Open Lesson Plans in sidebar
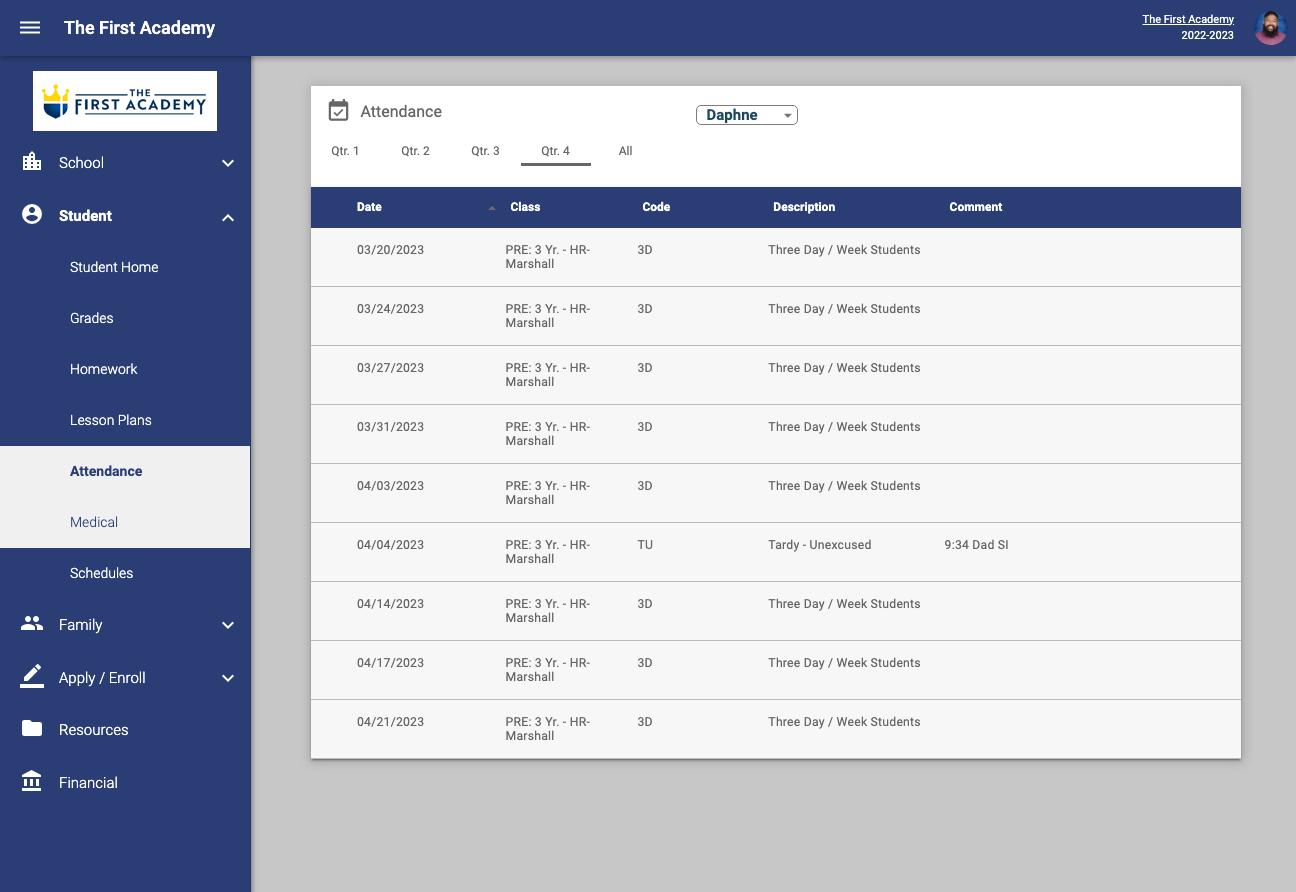 [111, 420]
